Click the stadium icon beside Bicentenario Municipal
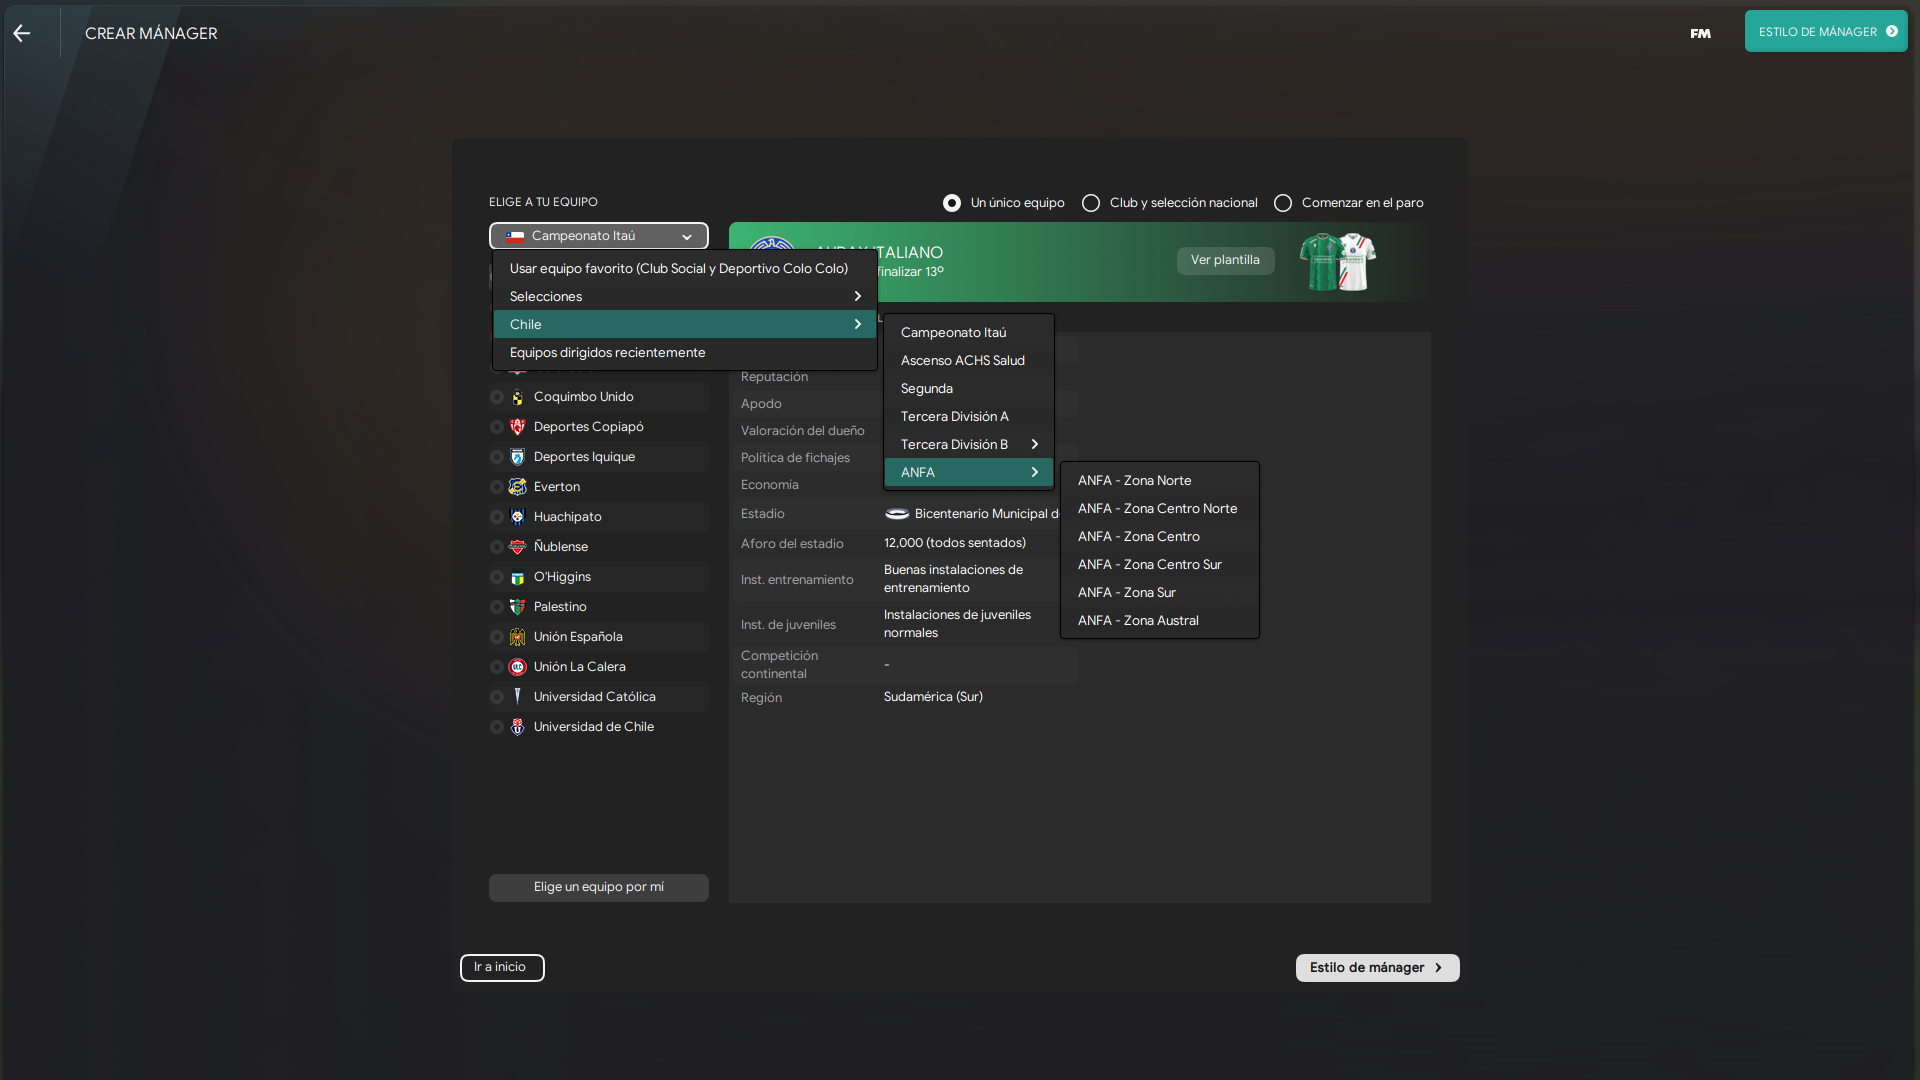The height and width of the screenshot is (1080, 1920). pyautogui.click(x=897, y=514)
